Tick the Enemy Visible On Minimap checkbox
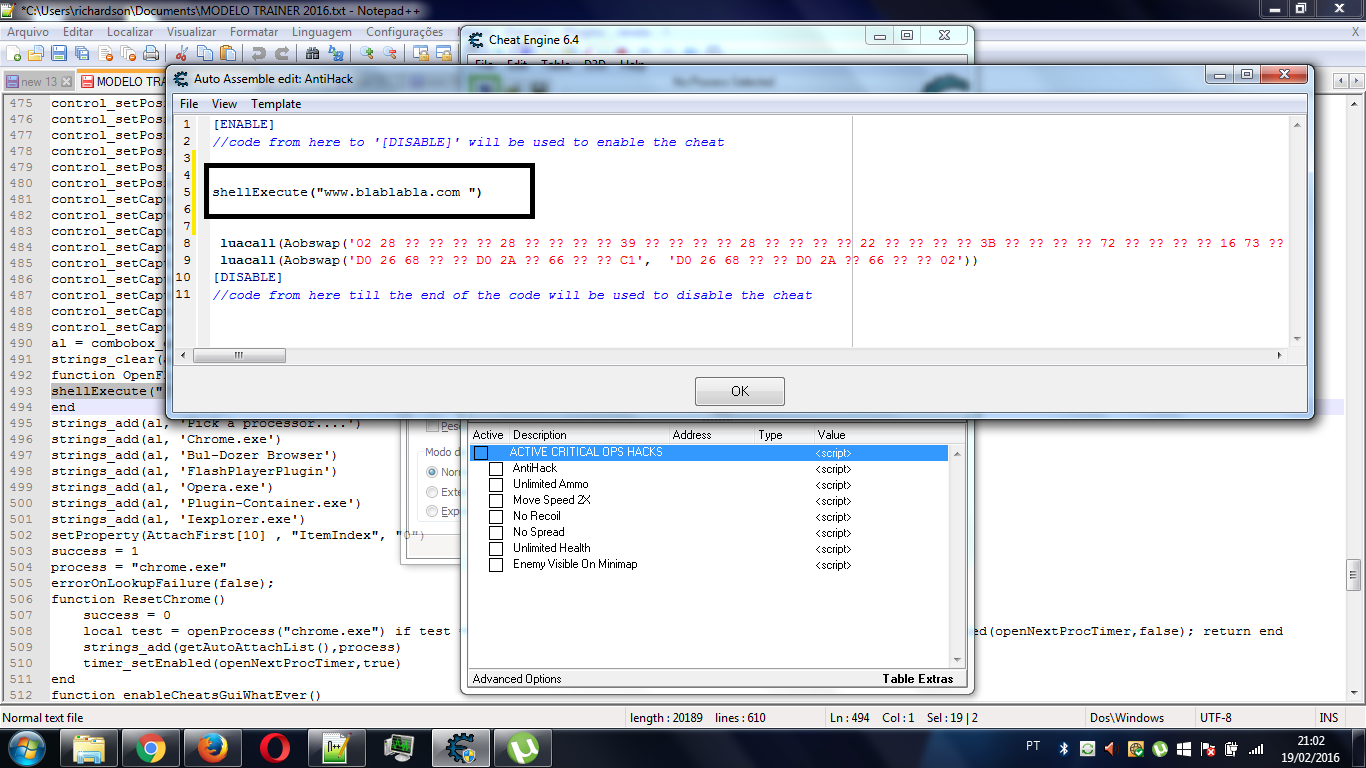This screenshot has width=1366, height=768. [x=496, y=565]
